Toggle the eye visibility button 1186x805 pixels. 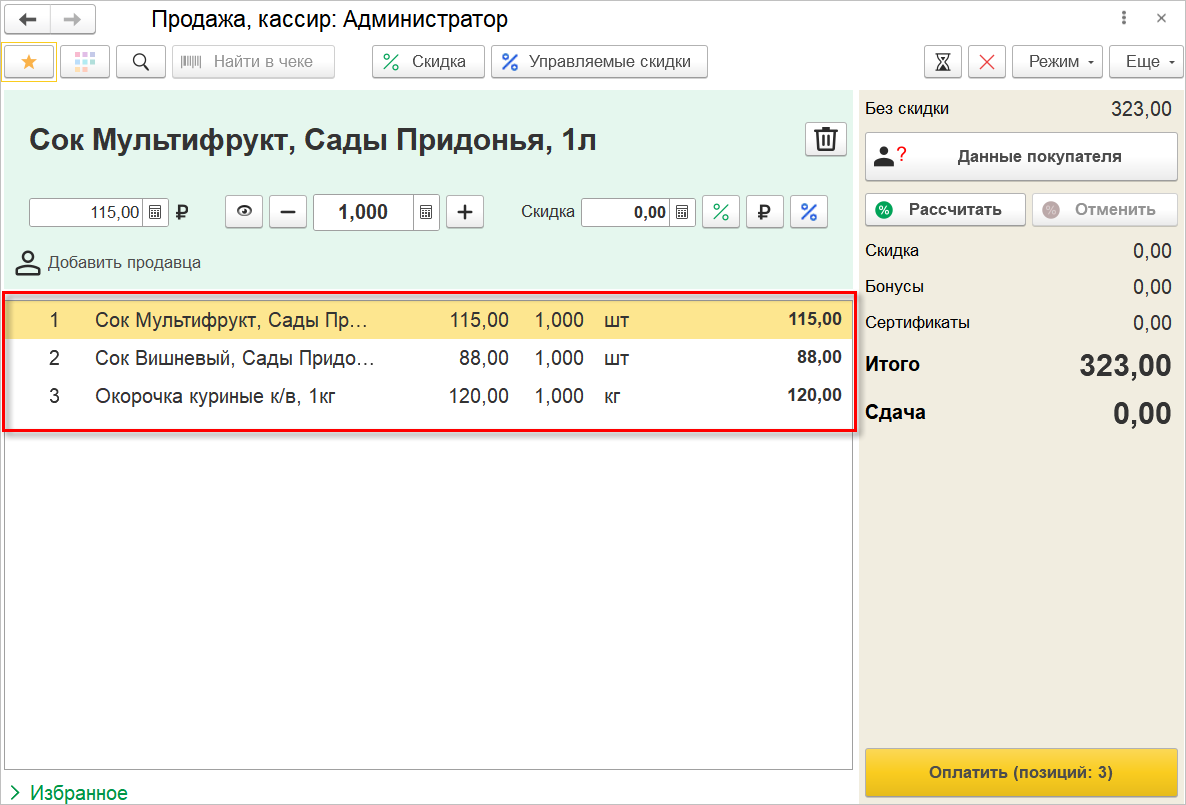tap(244, 212)
